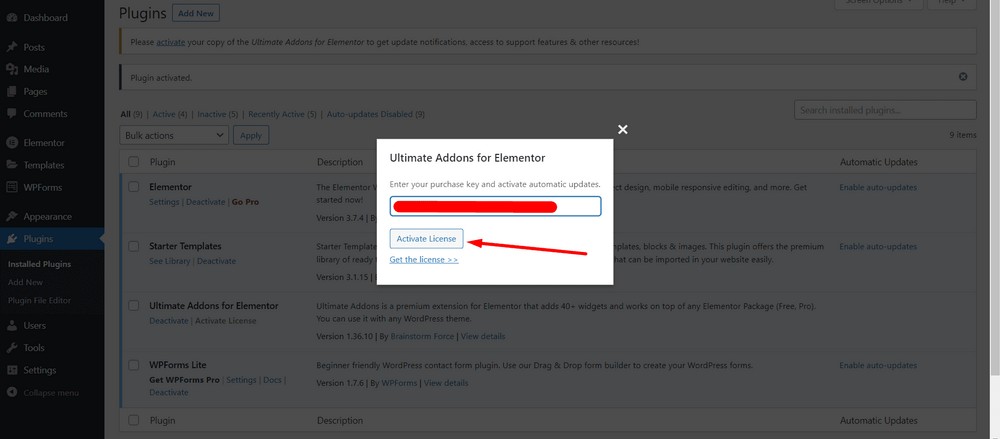Viewport: 1000px width, 439px height.
Task: Click the purchase key input field
Action: (495, 206)
